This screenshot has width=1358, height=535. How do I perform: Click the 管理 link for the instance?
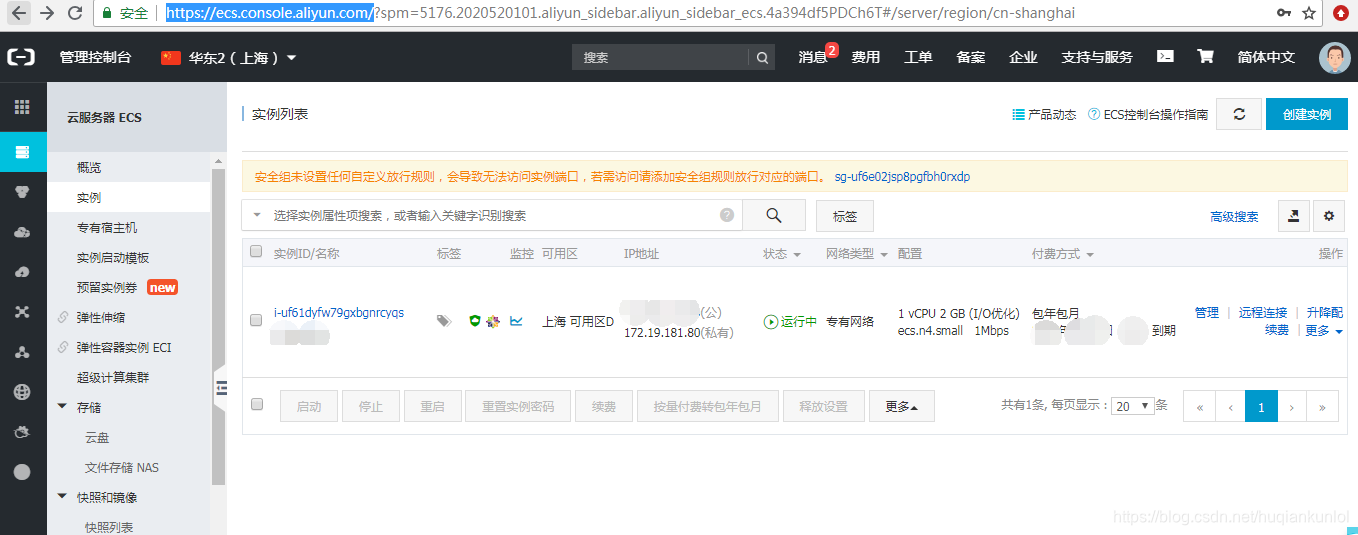pos(1207,313)
